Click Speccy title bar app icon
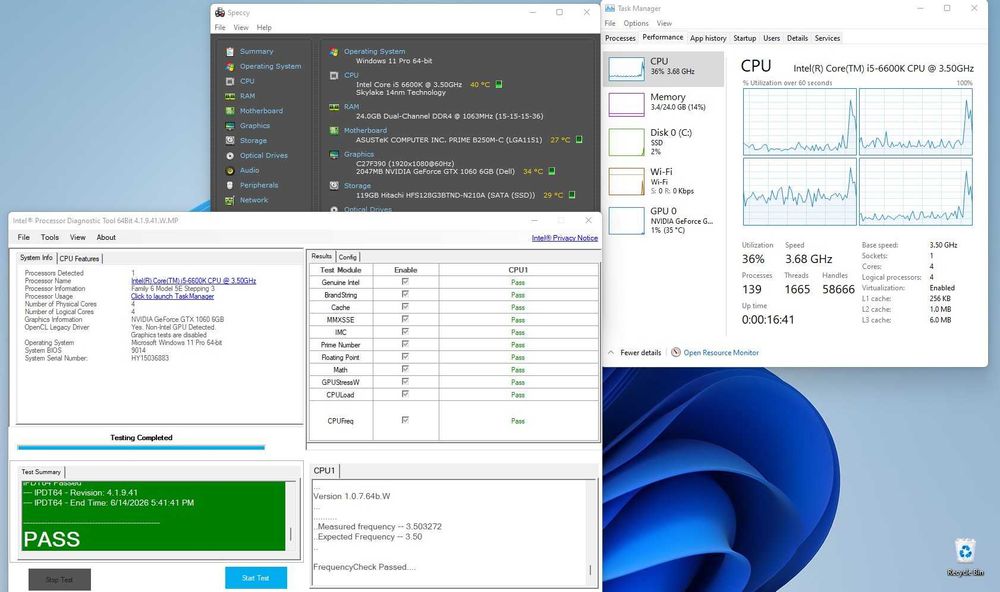1000x592 pixels. click(x=220, y=12)
